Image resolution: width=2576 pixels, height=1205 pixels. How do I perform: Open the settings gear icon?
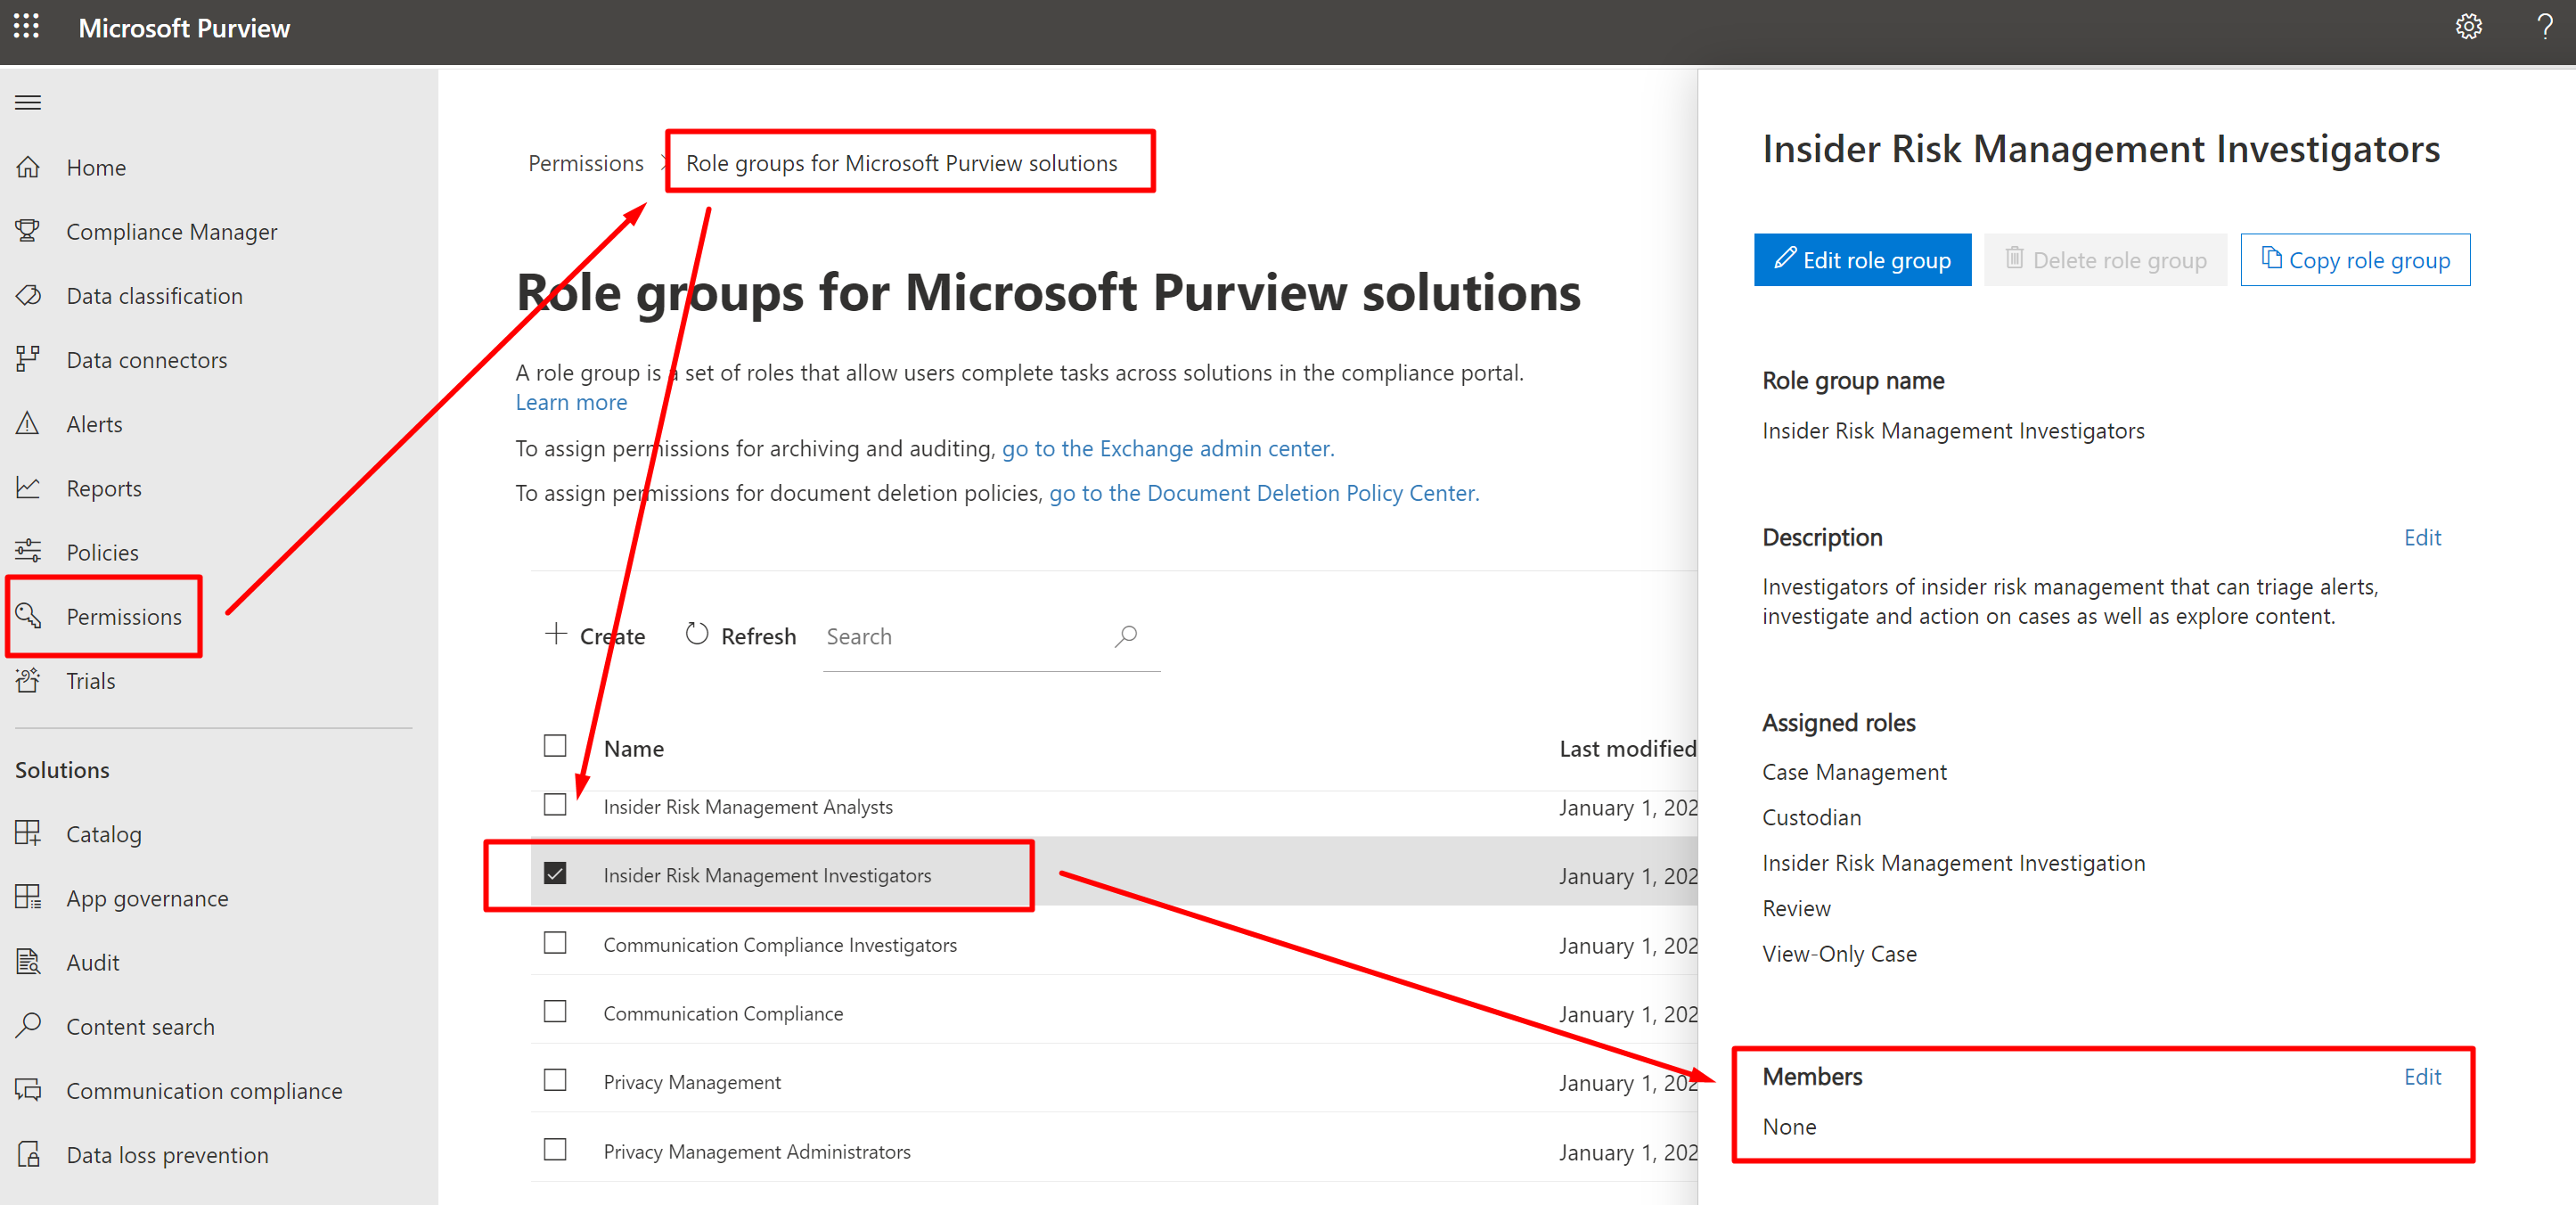[x=2468, y=27]
